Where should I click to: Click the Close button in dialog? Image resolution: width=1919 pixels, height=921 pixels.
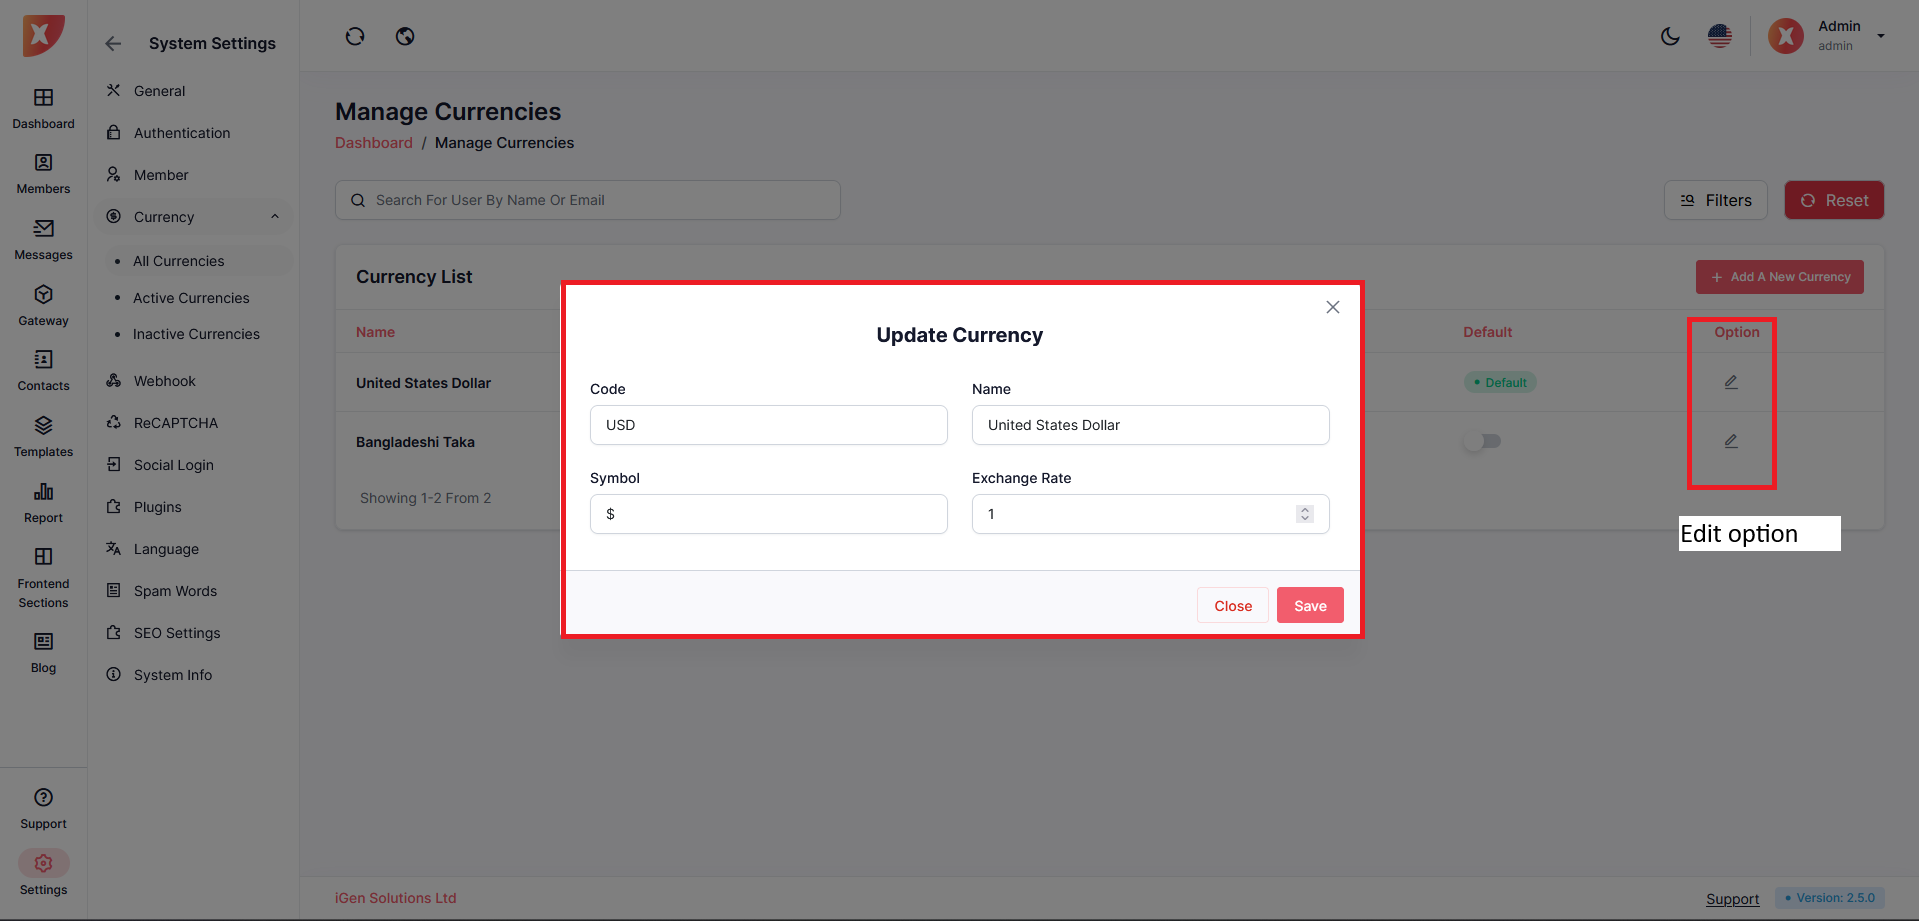point(1232,606)
